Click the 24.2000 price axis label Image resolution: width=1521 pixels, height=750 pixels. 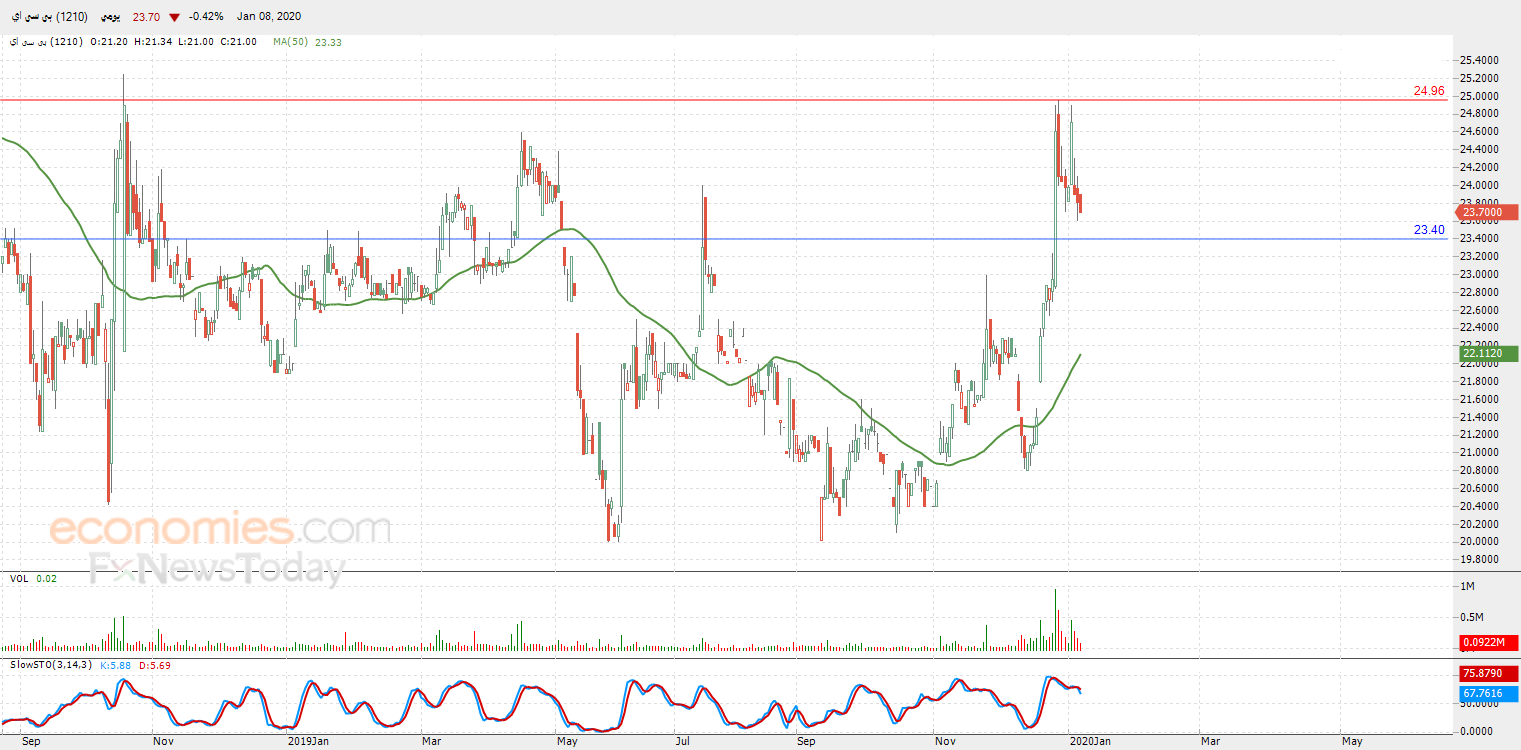point(1479,167)
